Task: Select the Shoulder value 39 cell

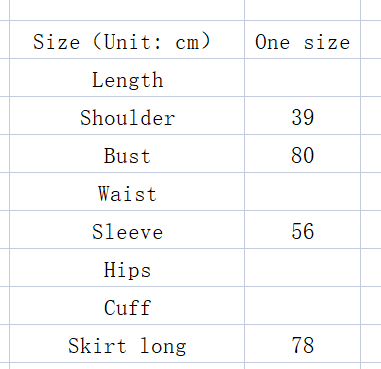Action: click(302, 116)
